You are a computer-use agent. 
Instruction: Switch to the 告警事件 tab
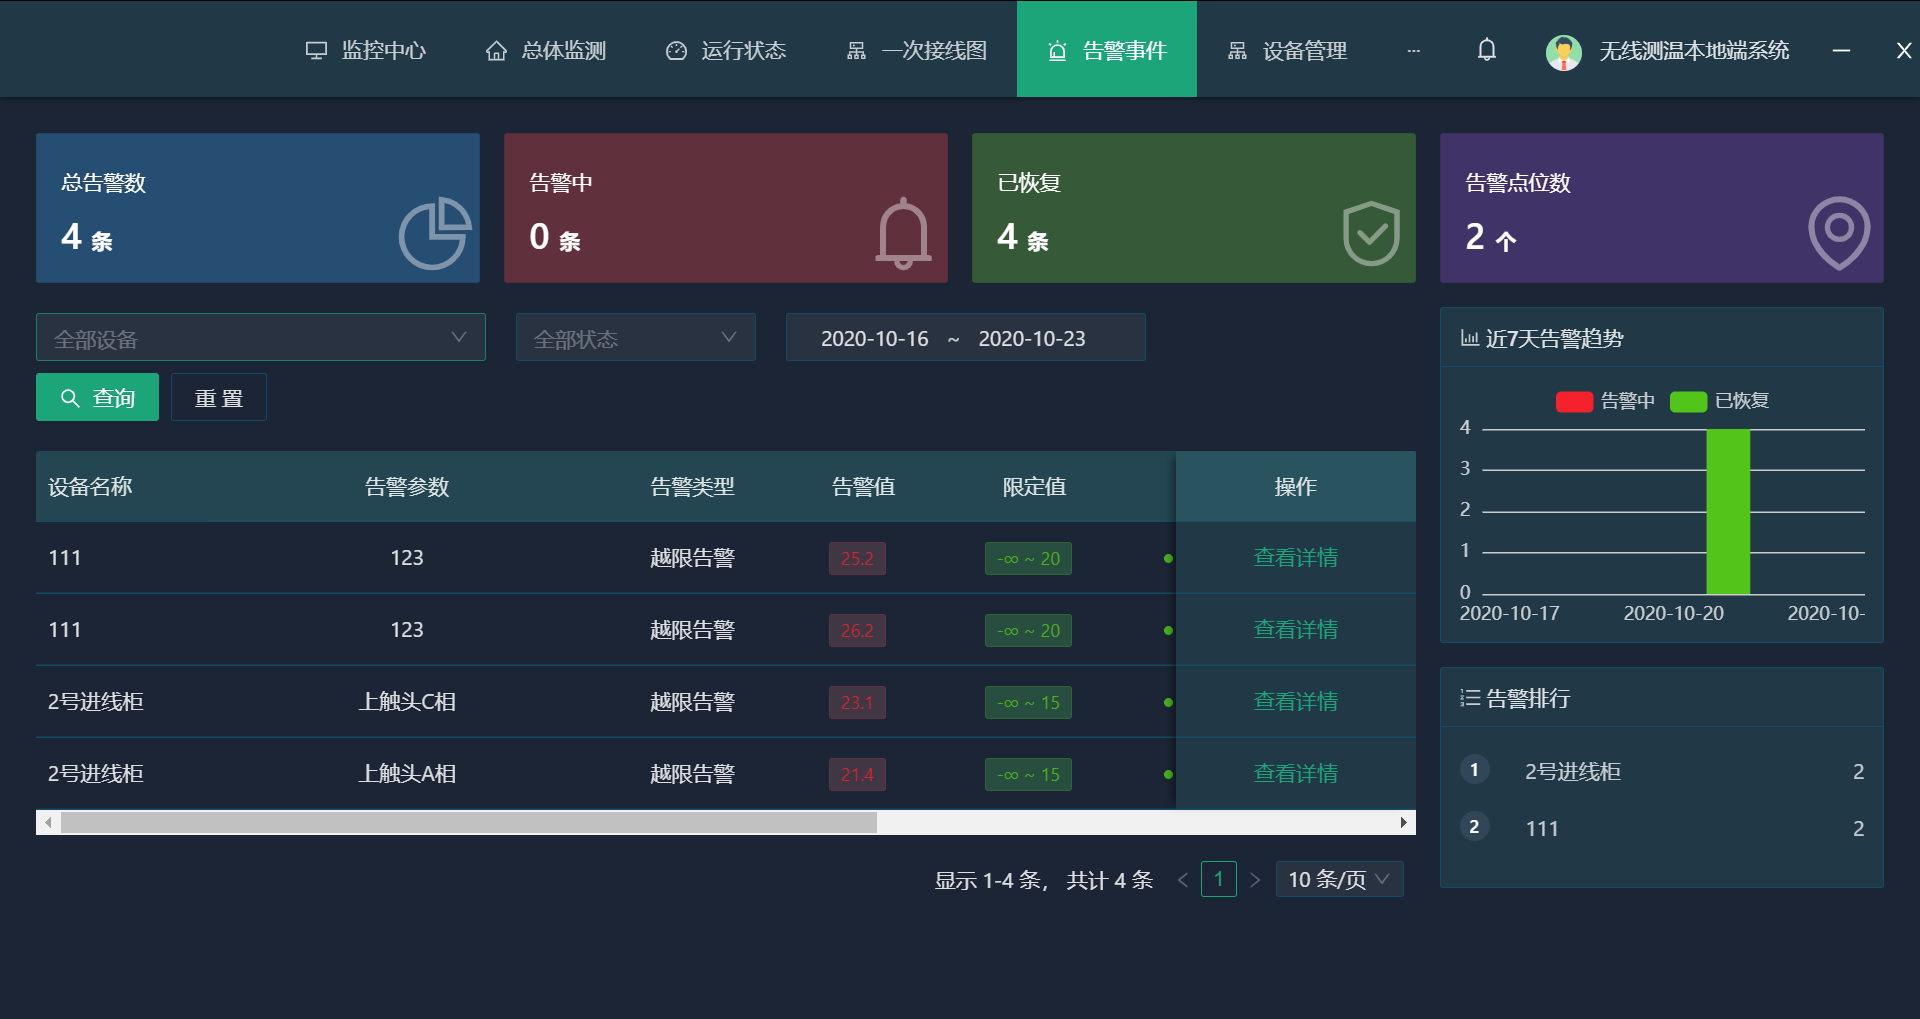(1106, 49)
